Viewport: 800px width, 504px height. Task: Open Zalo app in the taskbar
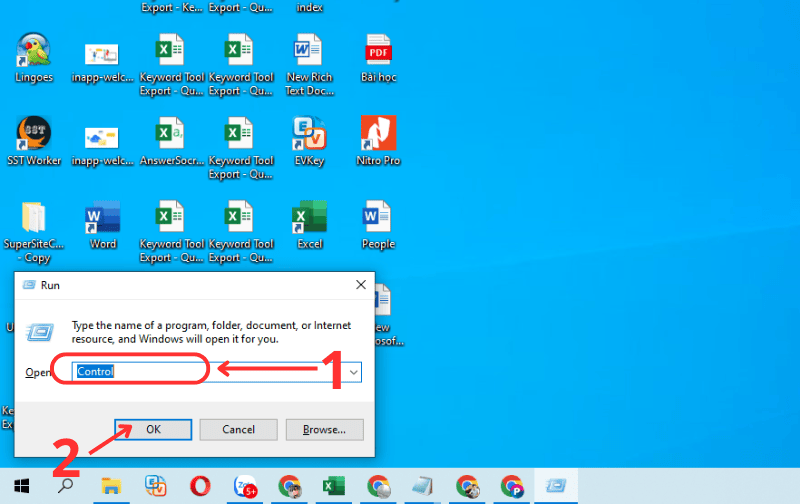pos(245,486)
